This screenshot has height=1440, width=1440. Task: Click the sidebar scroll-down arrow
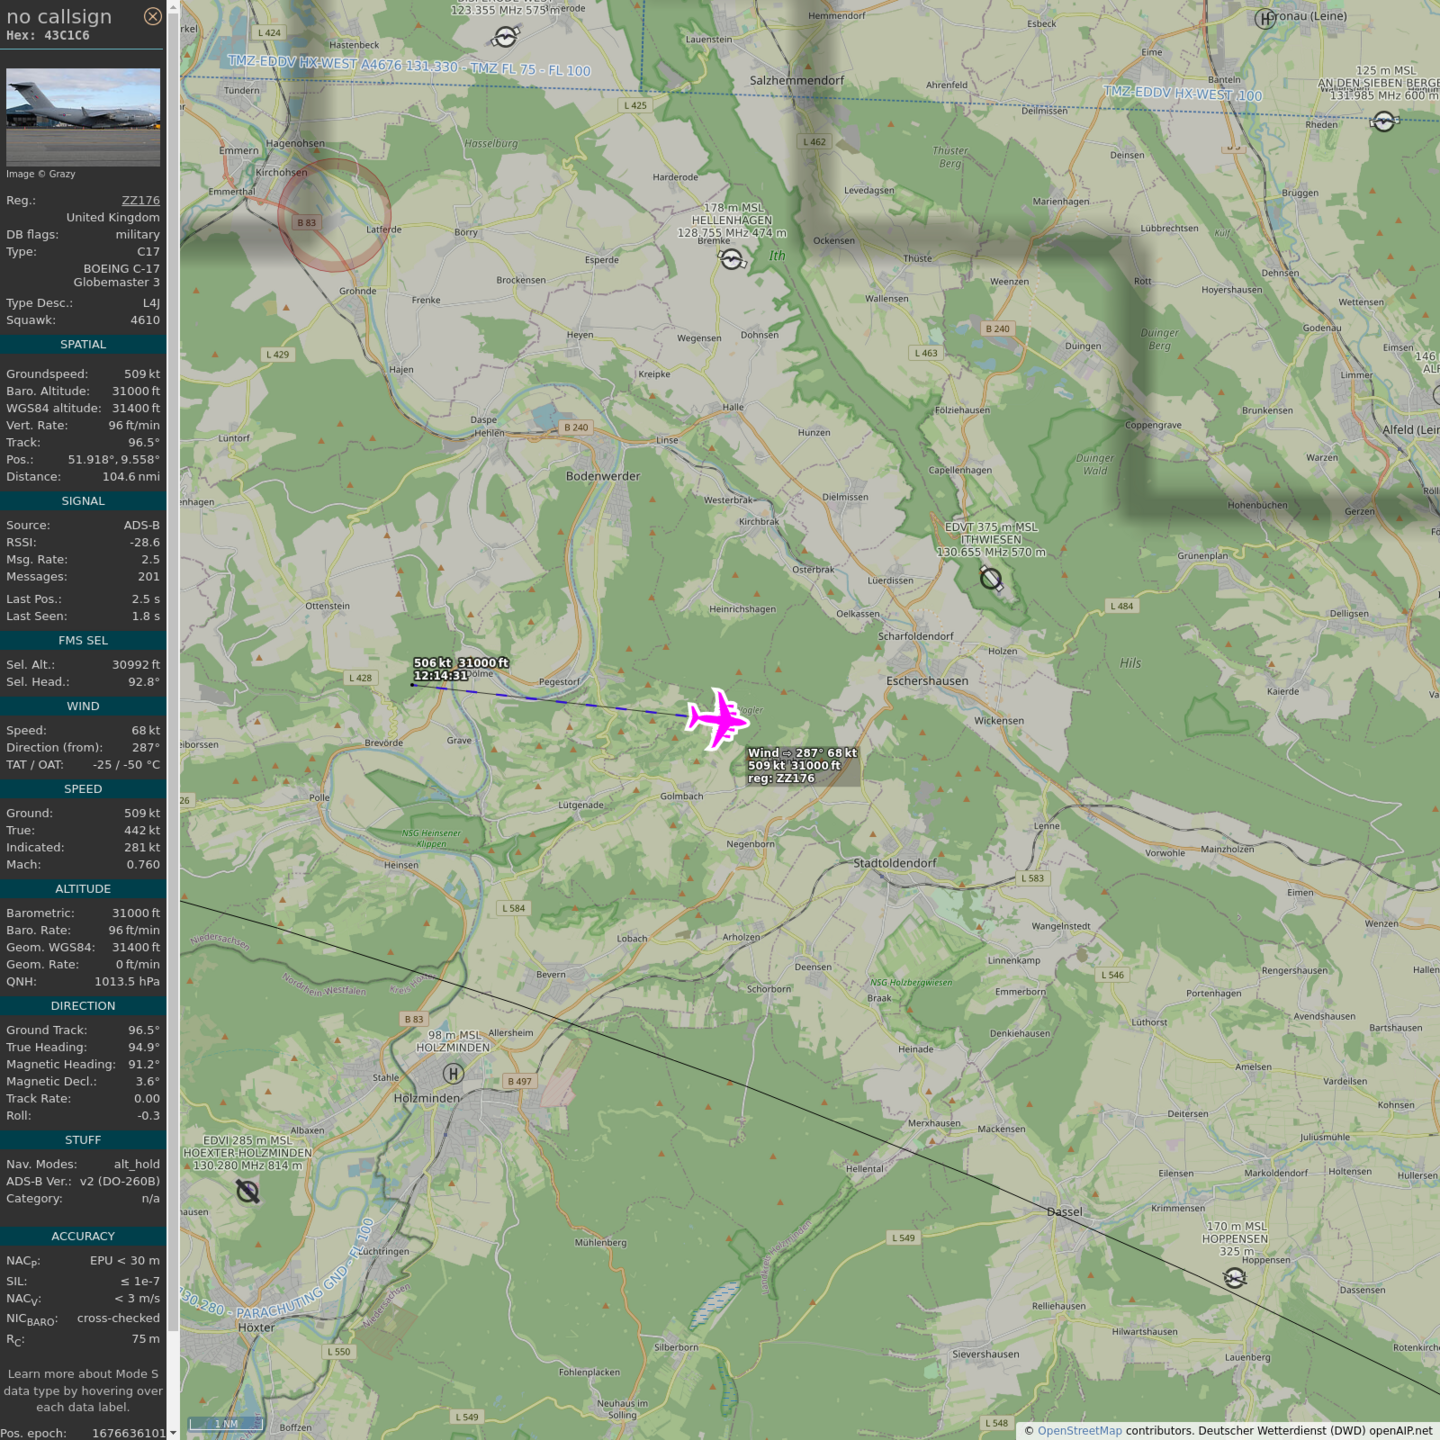pyautogui.click(x=173, y=1432)
